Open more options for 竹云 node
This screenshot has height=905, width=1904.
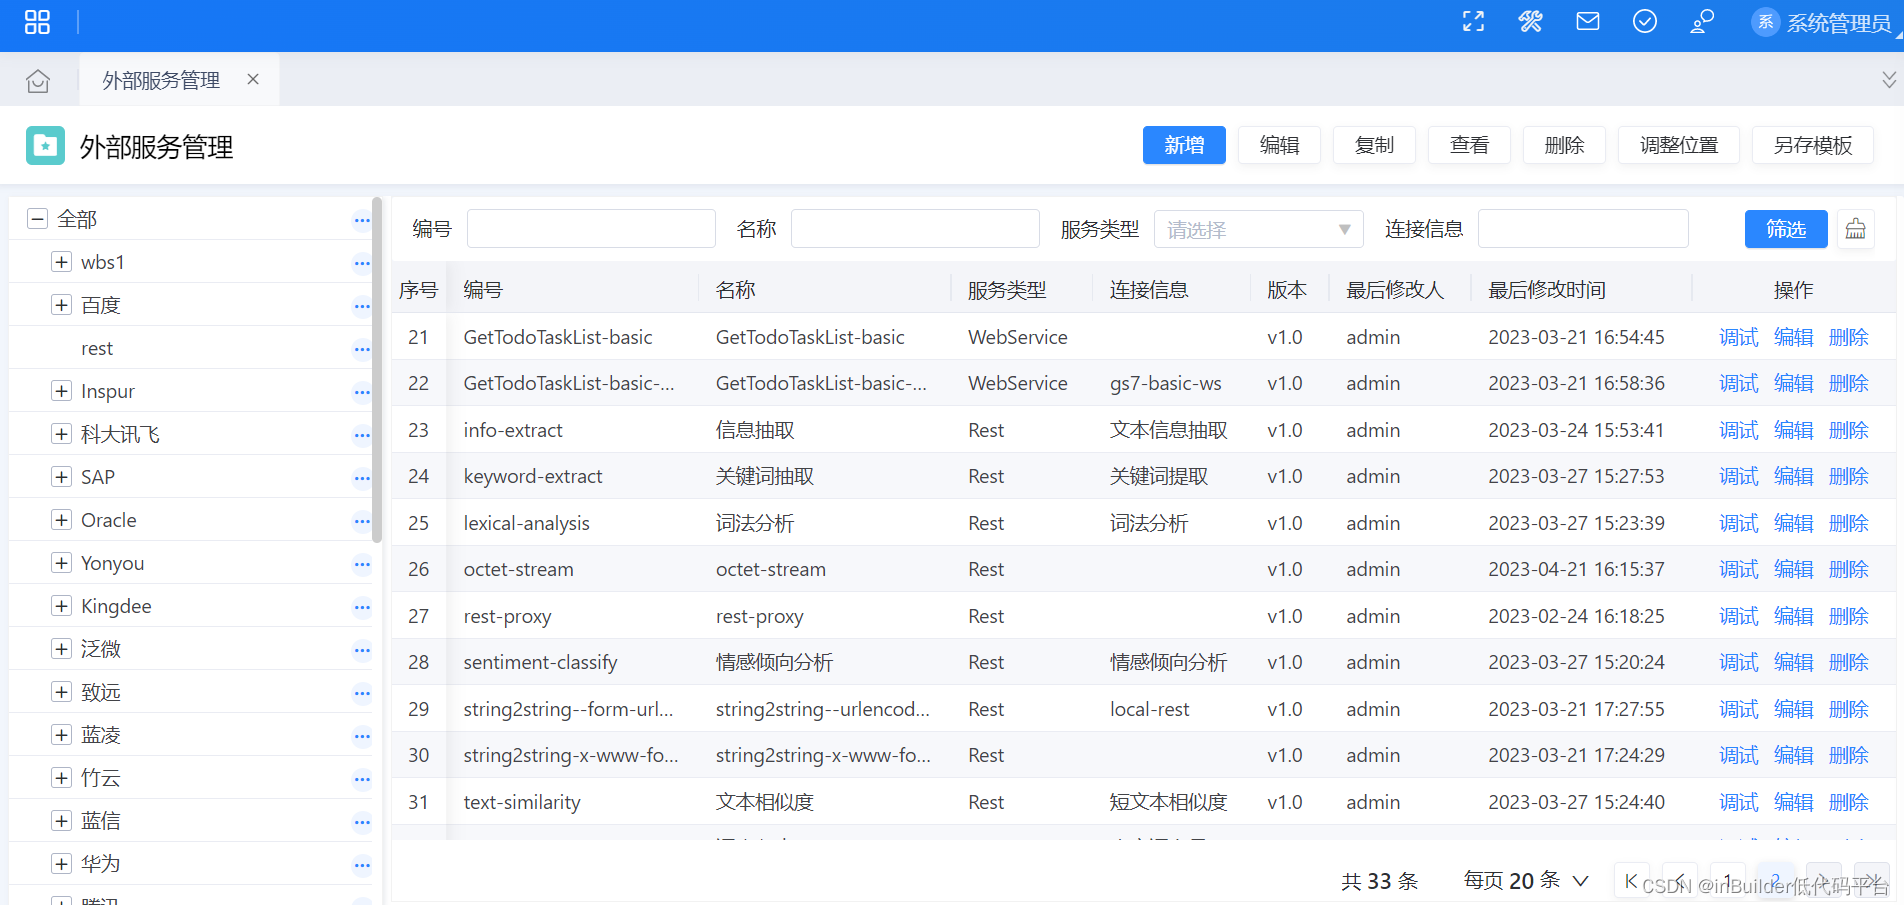(362, 779)
